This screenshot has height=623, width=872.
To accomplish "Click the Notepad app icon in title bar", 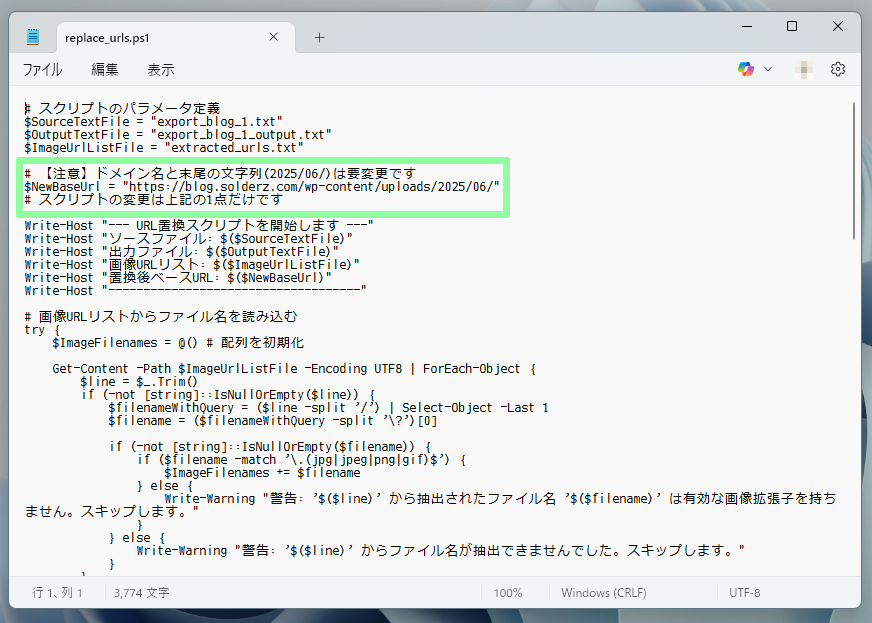I will tap(33, 37).
